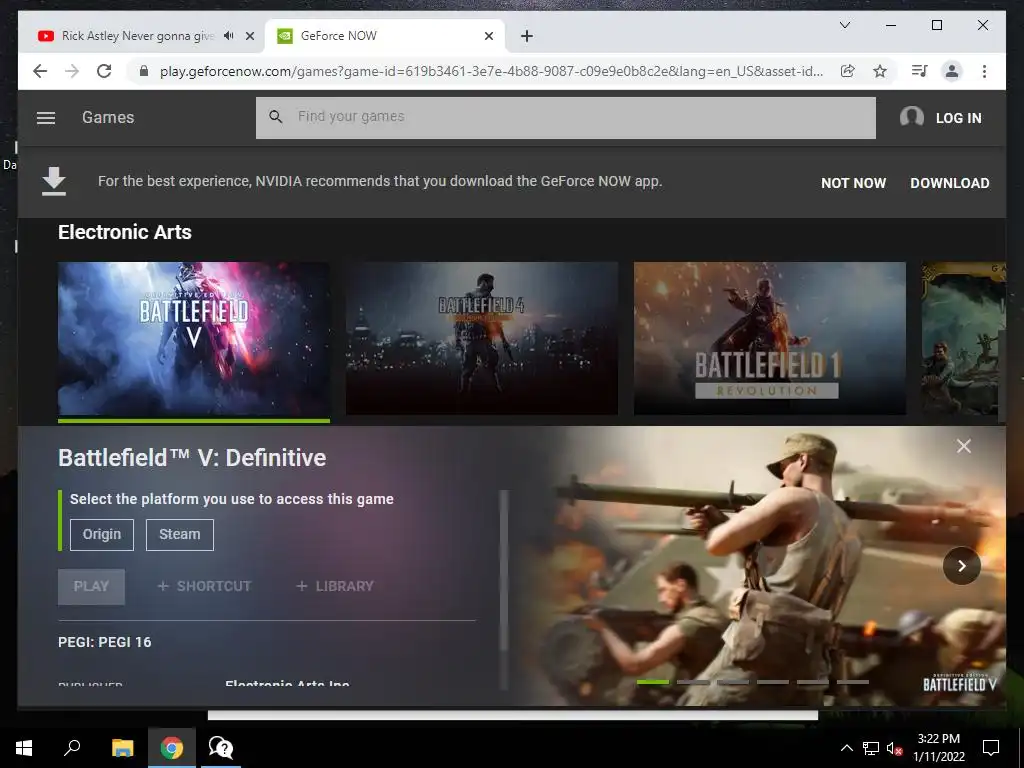Click the user avatar icon beside LOG IN
The width and height of the screenshot is (1024, 768).
pos(912,118)
